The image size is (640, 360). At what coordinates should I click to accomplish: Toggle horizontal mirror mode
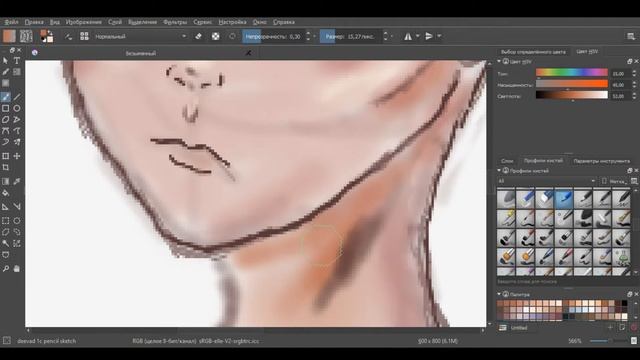[408, 36]
